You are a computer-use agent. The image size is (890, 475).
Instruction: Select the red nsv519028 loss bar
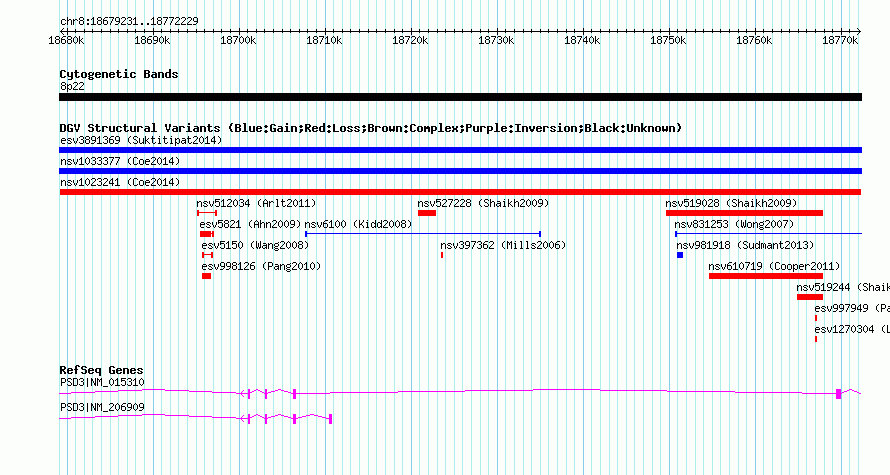click(x=744, y=213)
